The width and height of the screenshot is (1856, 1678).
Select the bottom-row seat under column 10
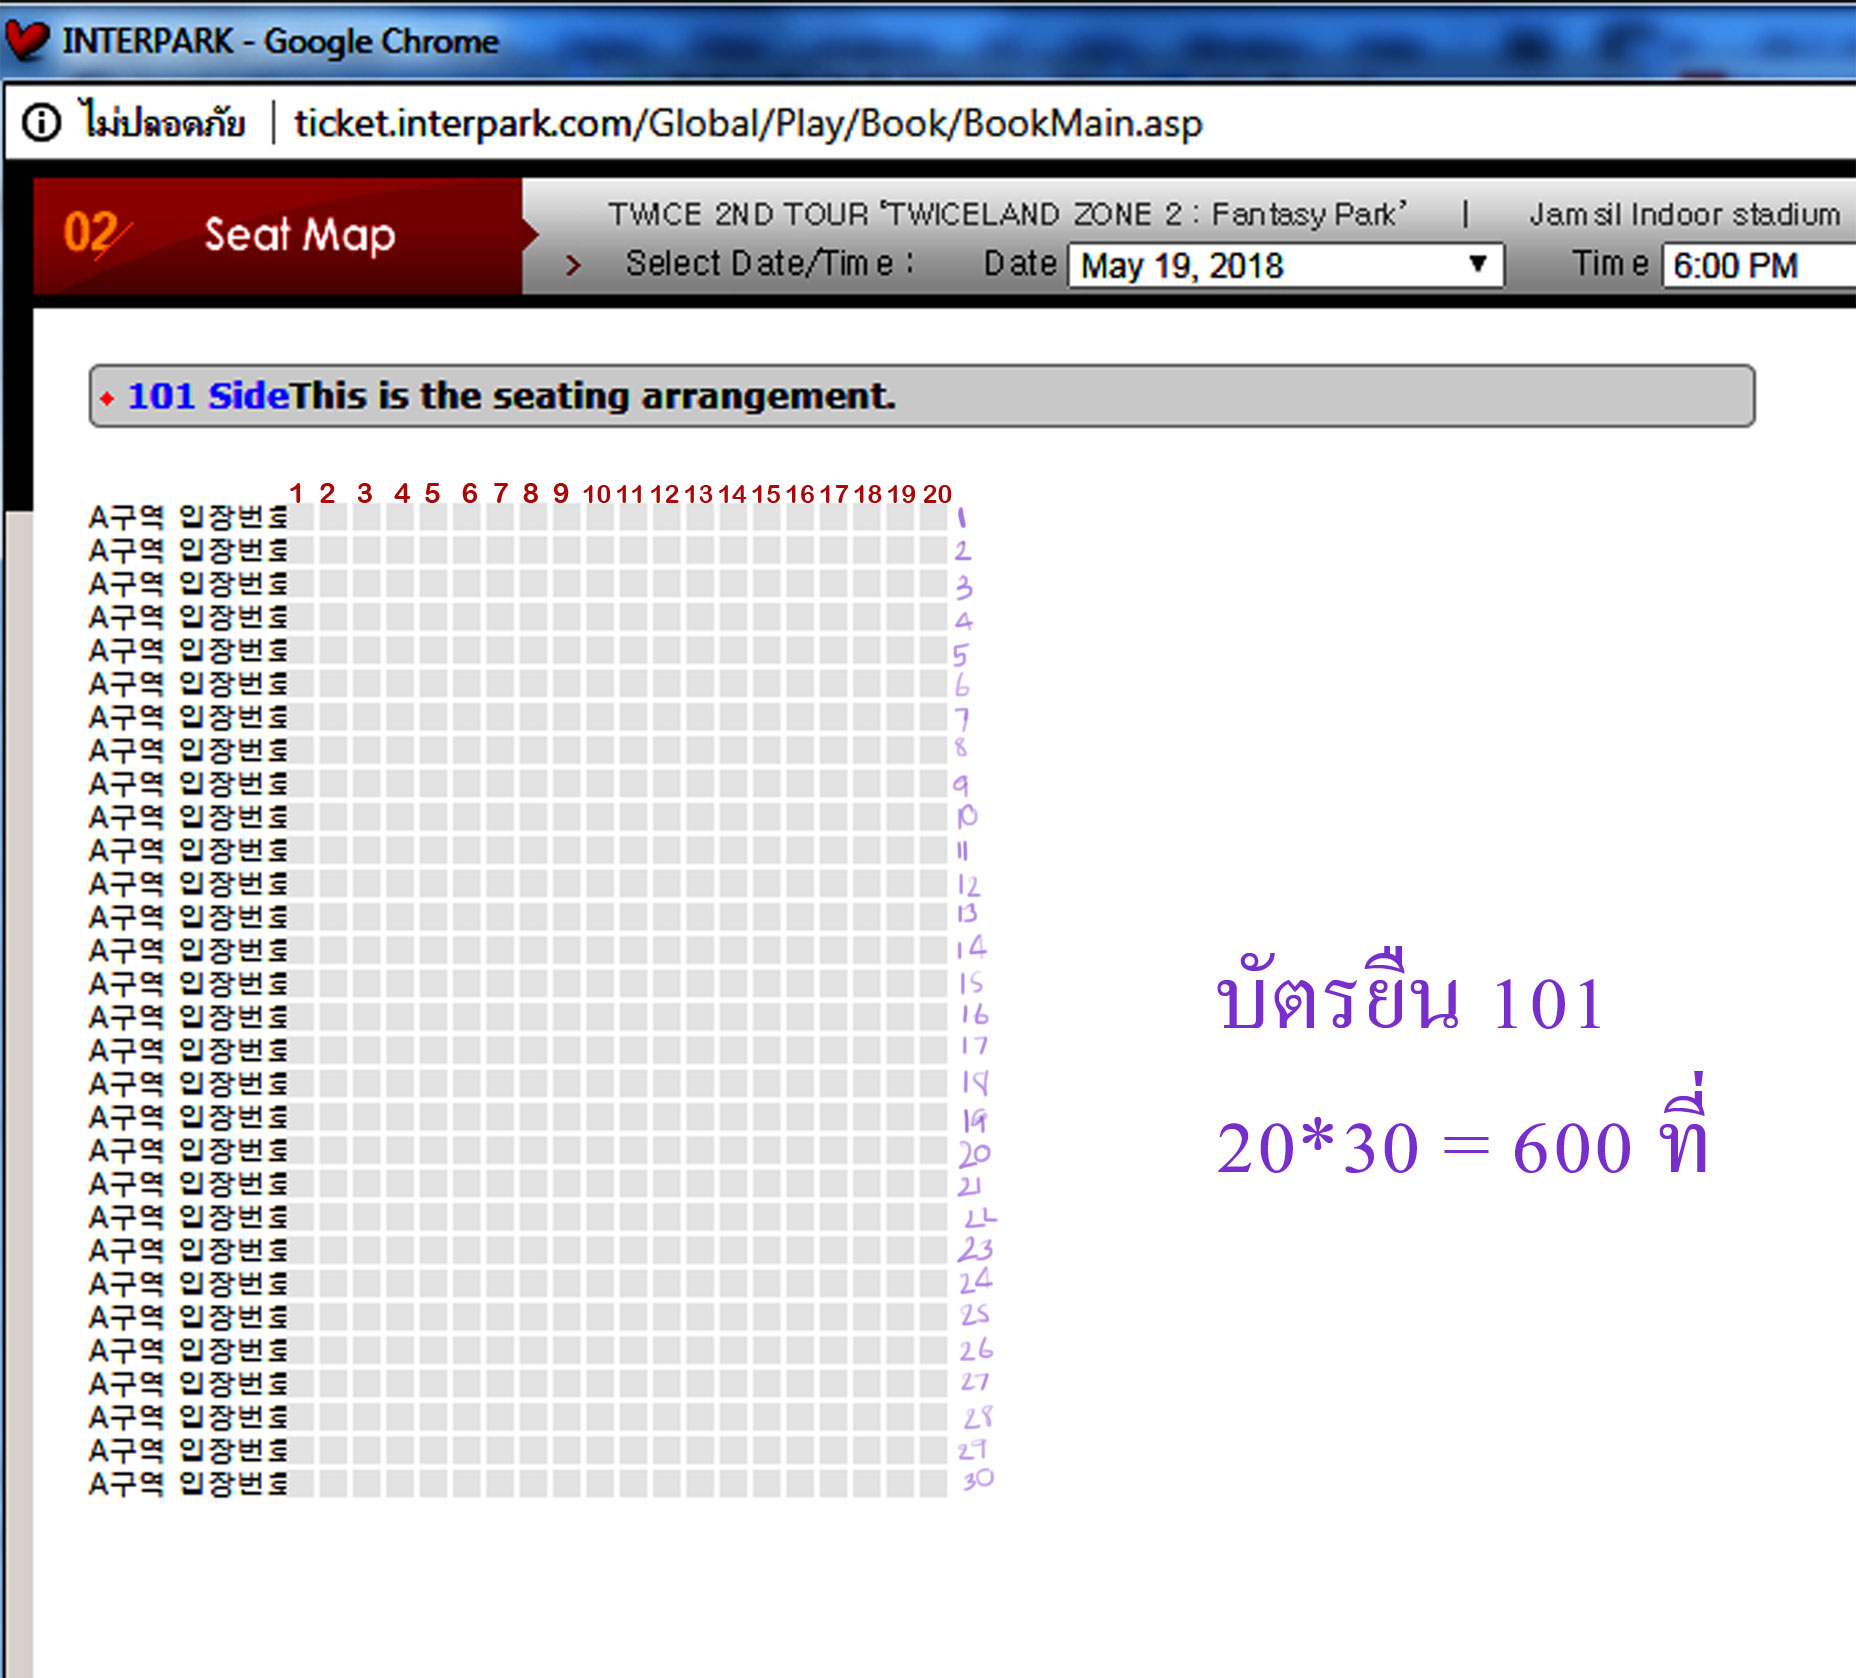[x=601, y=1483]
